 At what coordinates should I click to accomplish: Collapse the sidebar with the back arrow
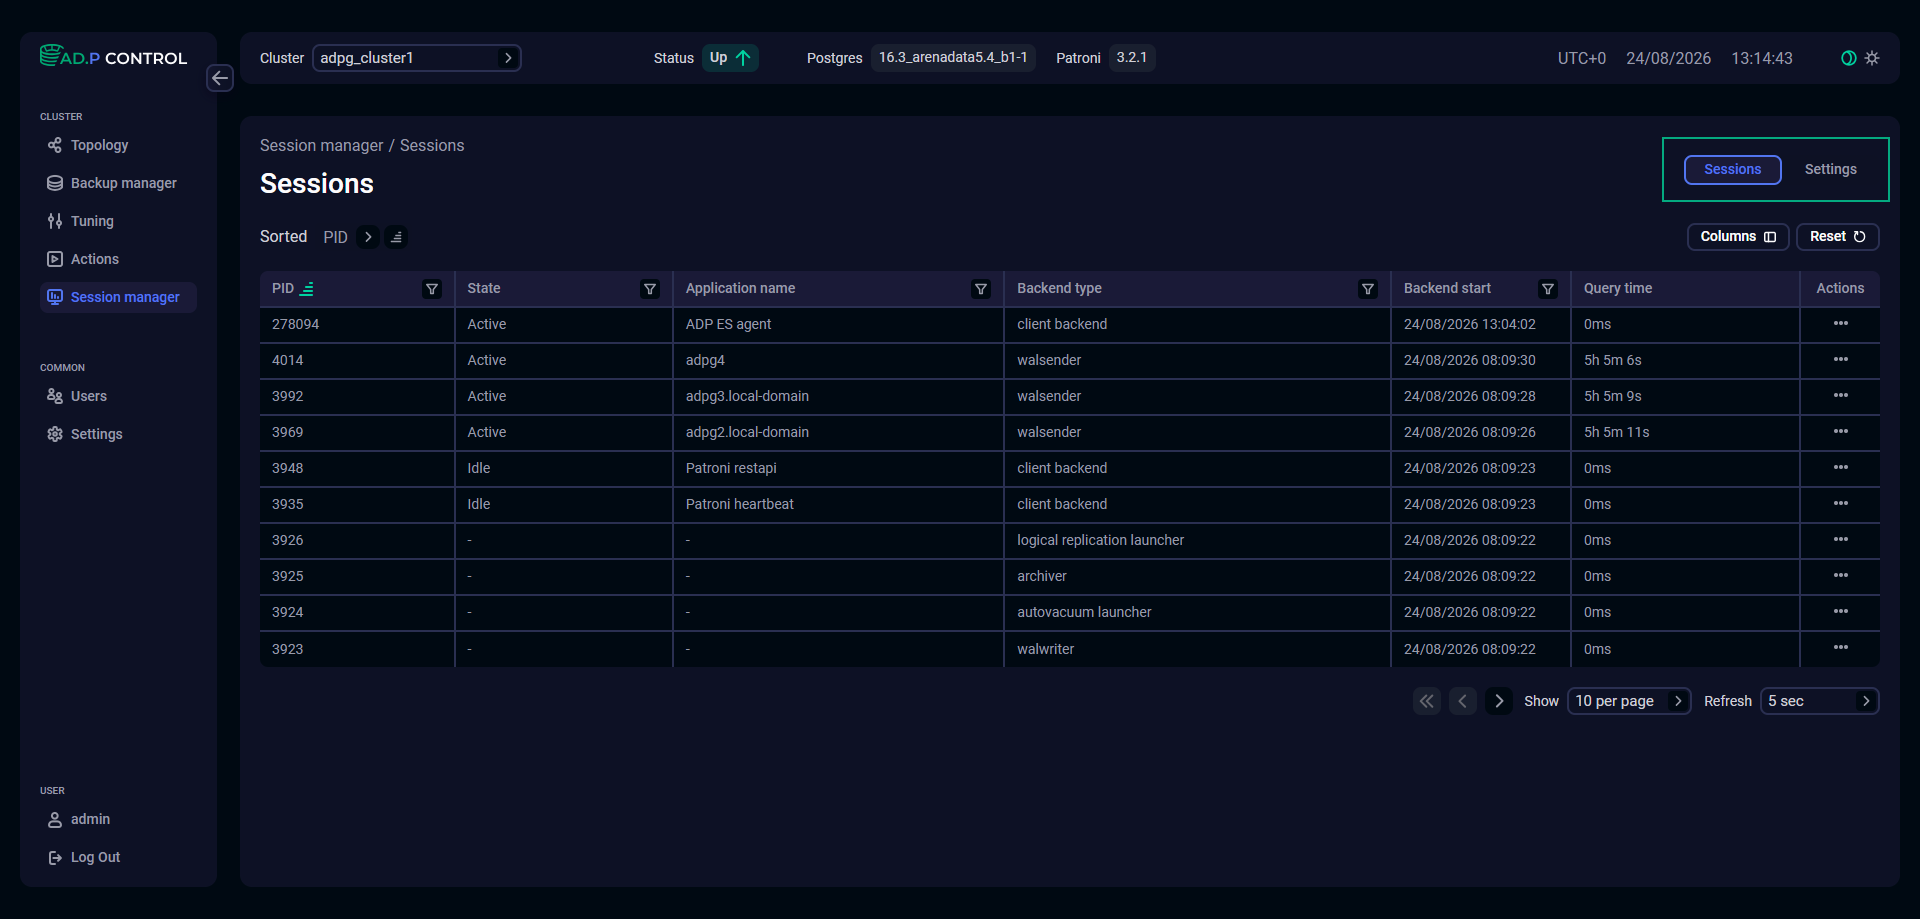220,78
